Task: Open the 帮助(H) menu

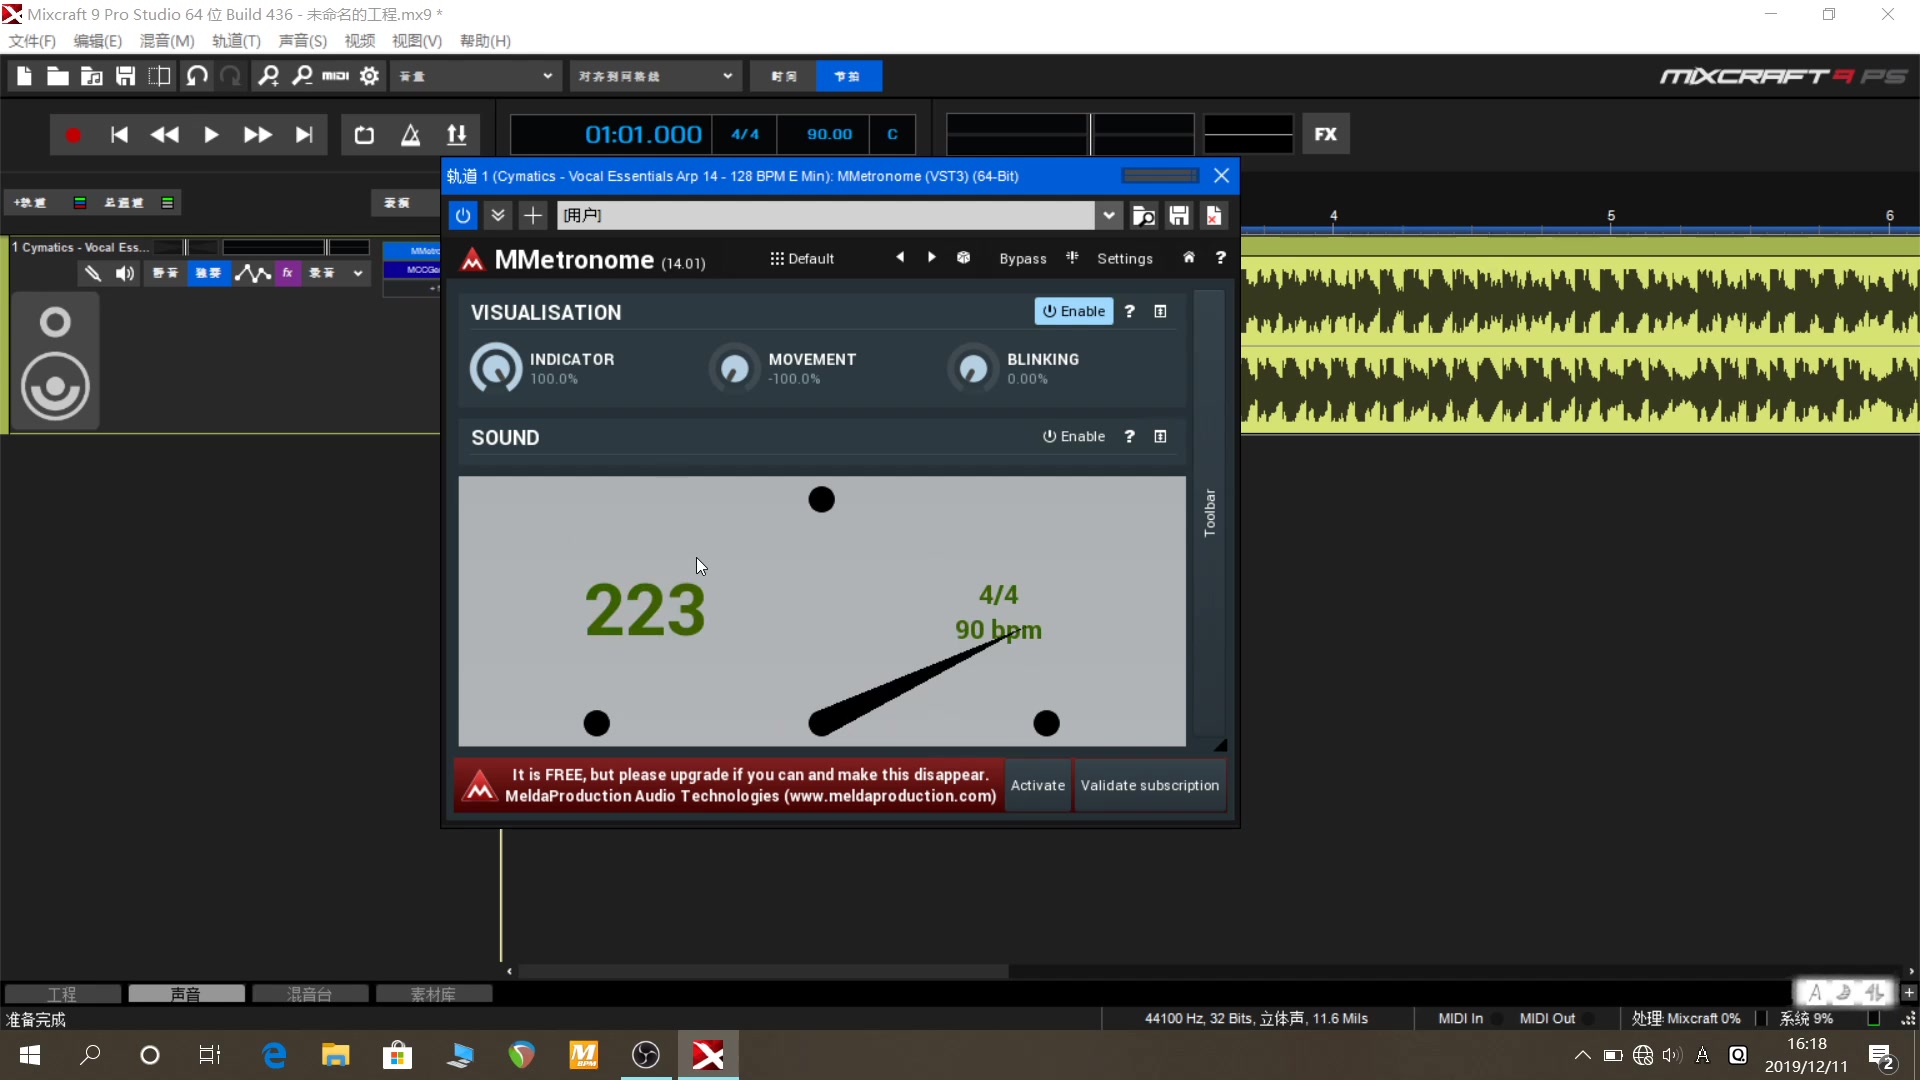Action: tap(485, 41)
